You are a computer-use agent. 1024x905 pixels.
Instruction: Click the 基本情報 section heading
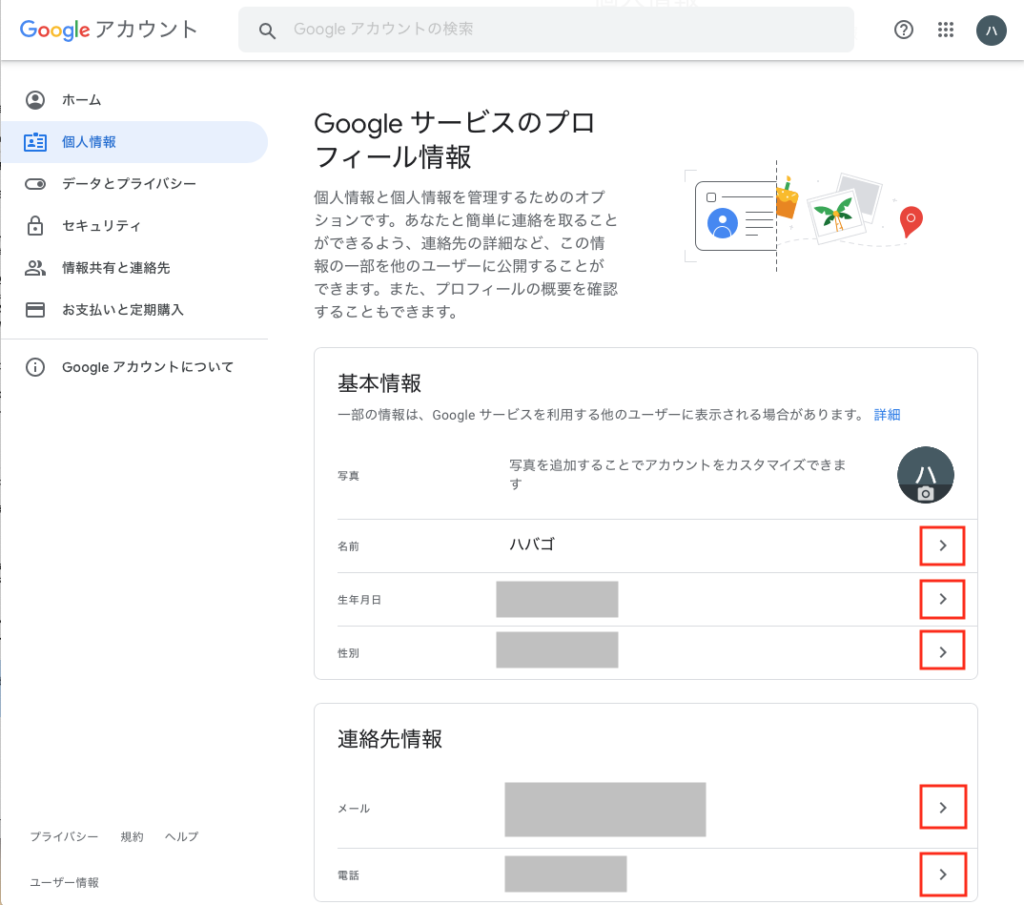click(x=379, y=383)
